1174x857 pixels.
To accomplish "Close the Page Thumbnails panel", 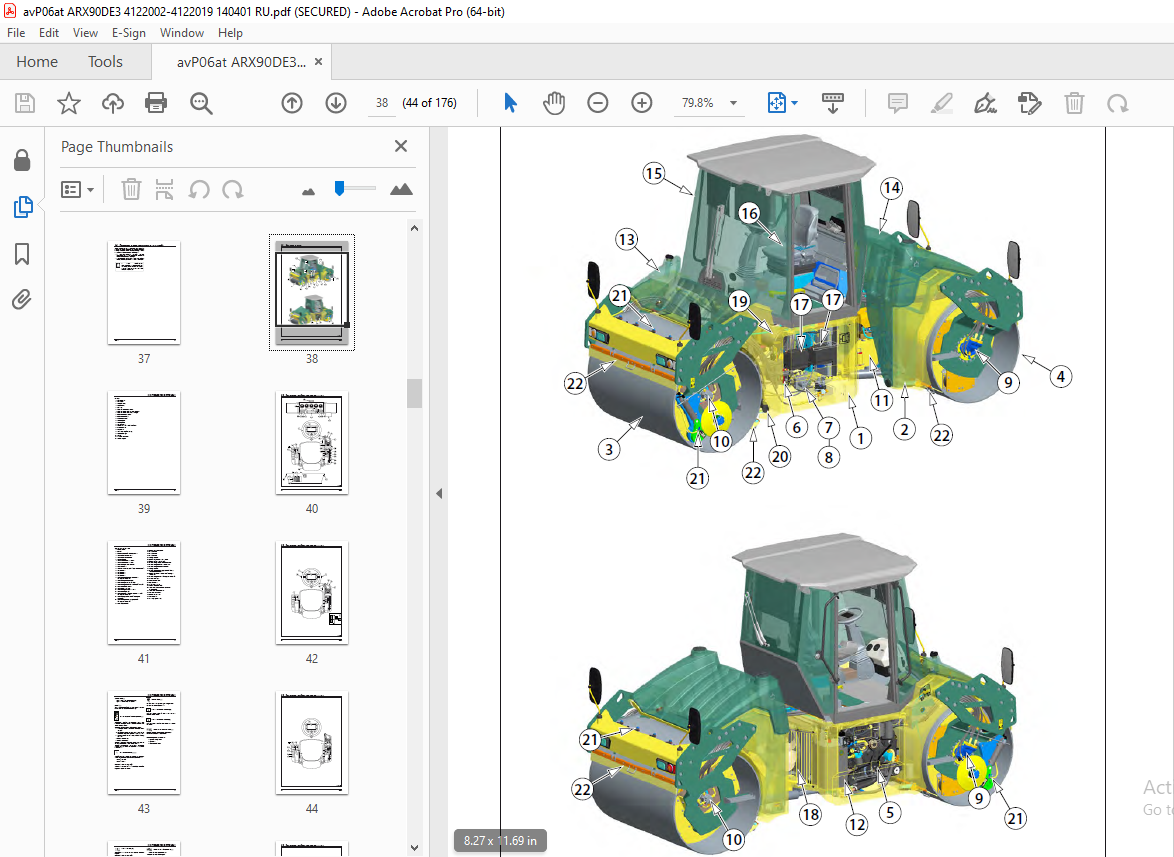I will (401, 147).
